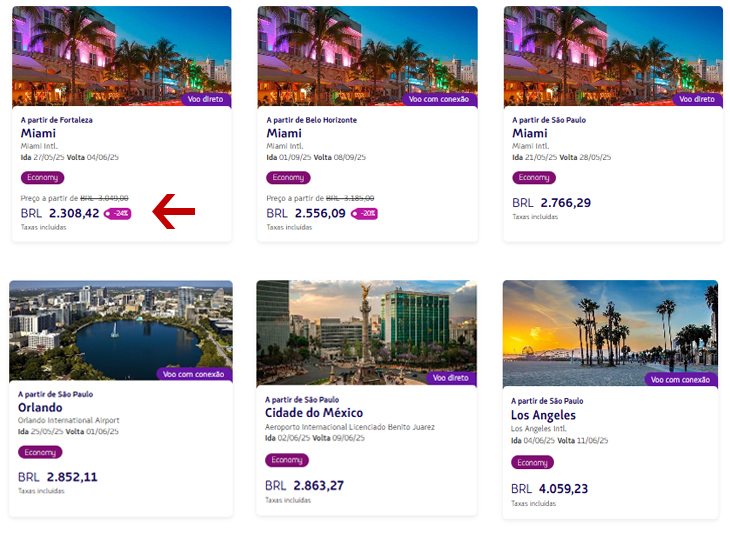Select the Economy badge on Fortaleza Miami card
The width and height of the screenshot is (730, 533).
(42, 177)
